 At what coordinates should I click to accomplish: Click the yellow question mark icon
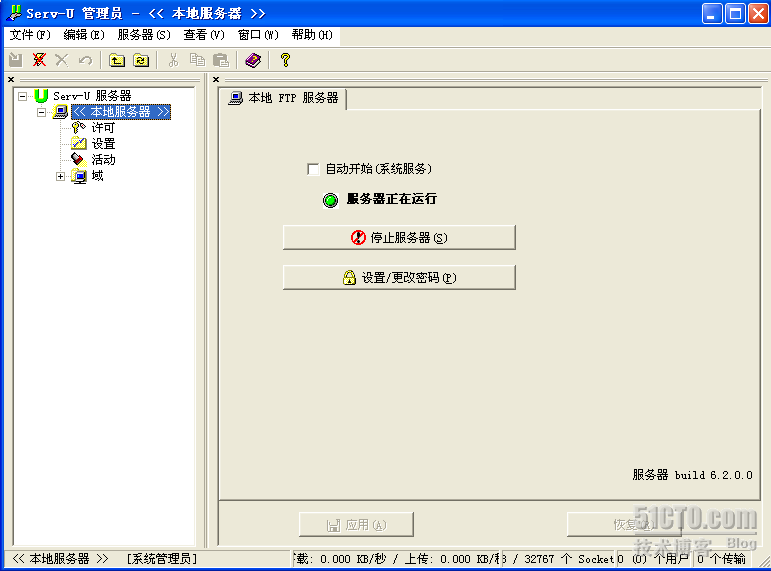click(285, 60)
